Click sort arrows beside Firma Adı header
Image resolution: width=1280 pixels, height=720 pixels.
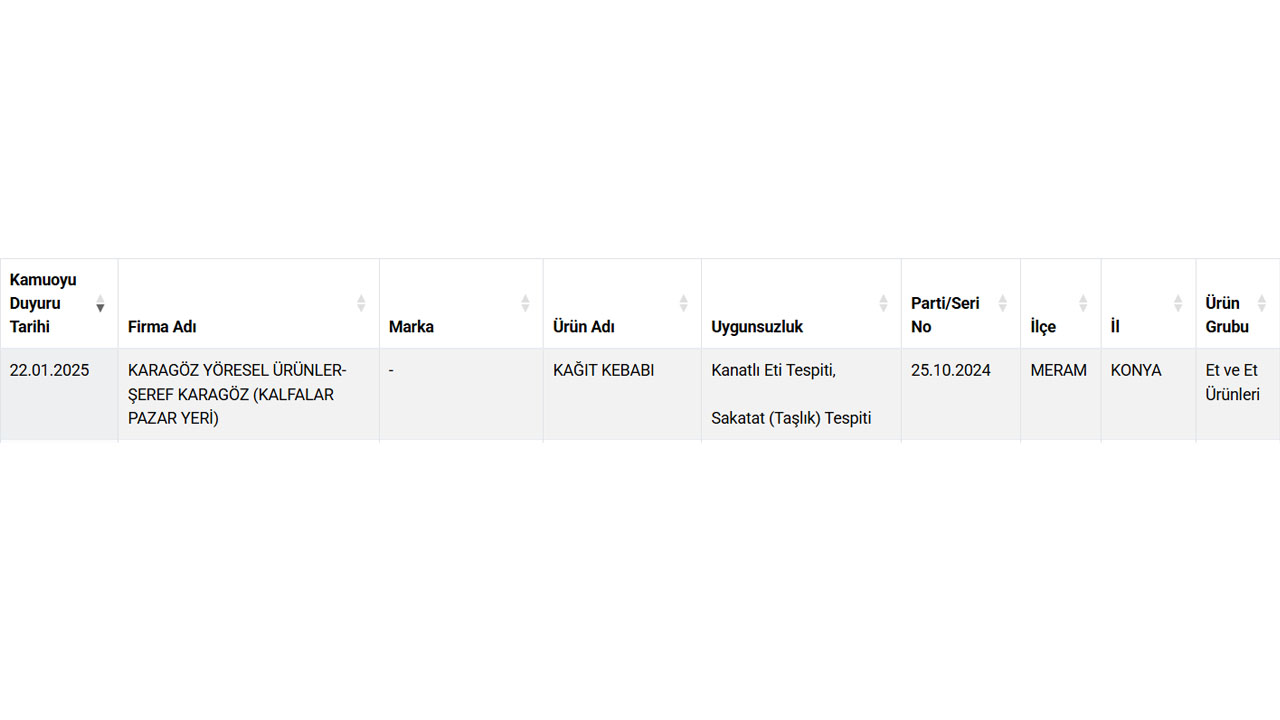[x=361, y=303]
